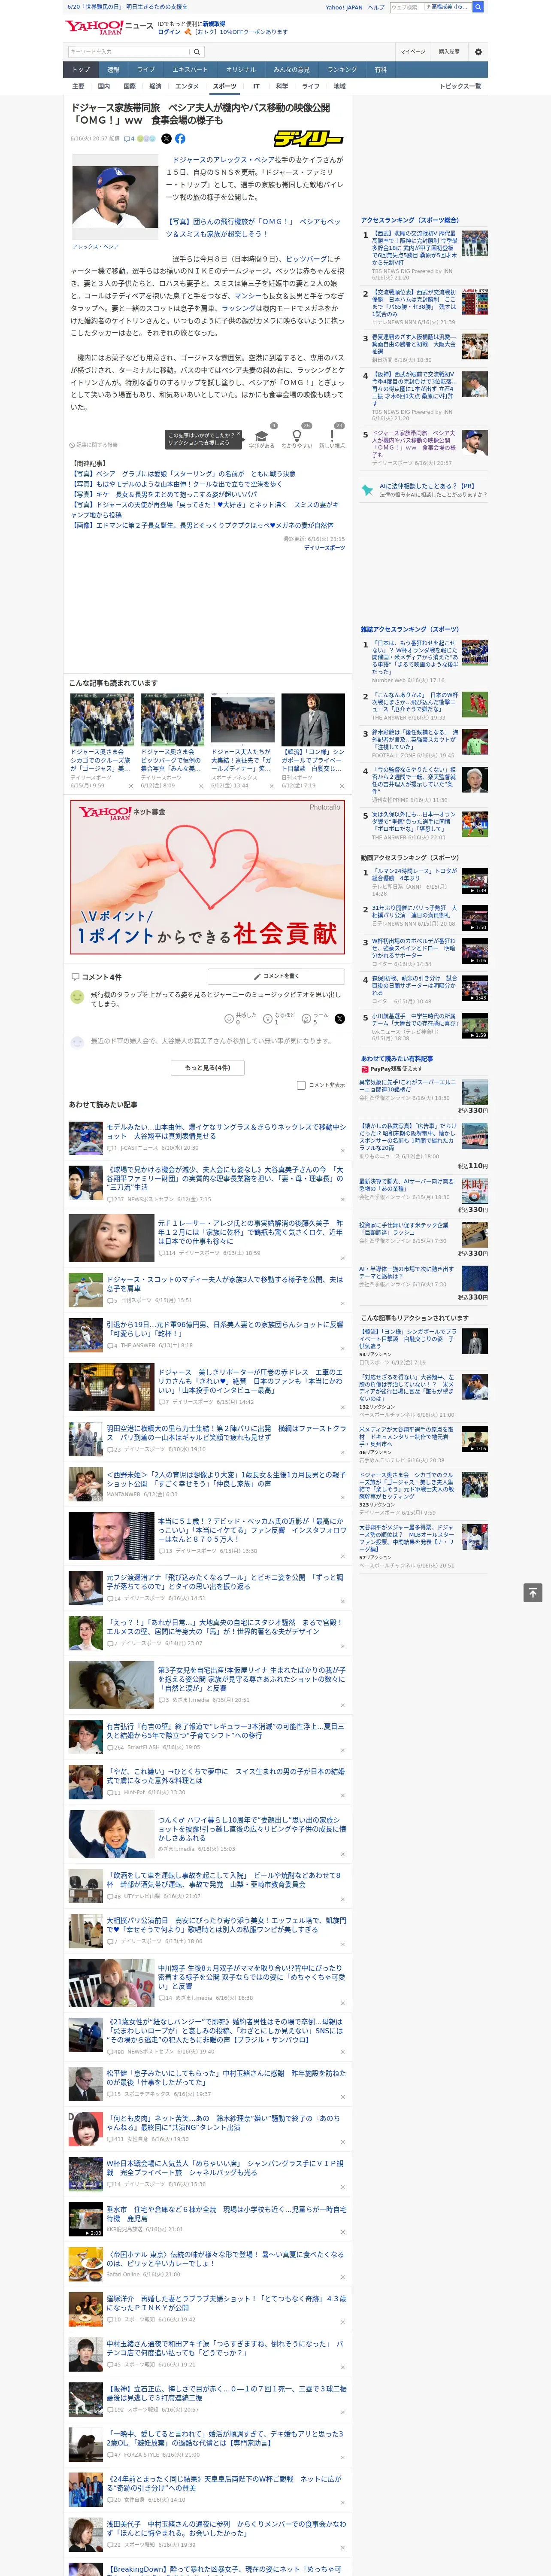Open settings via the gear icon
551x2576 pixels.
(478, 52)
